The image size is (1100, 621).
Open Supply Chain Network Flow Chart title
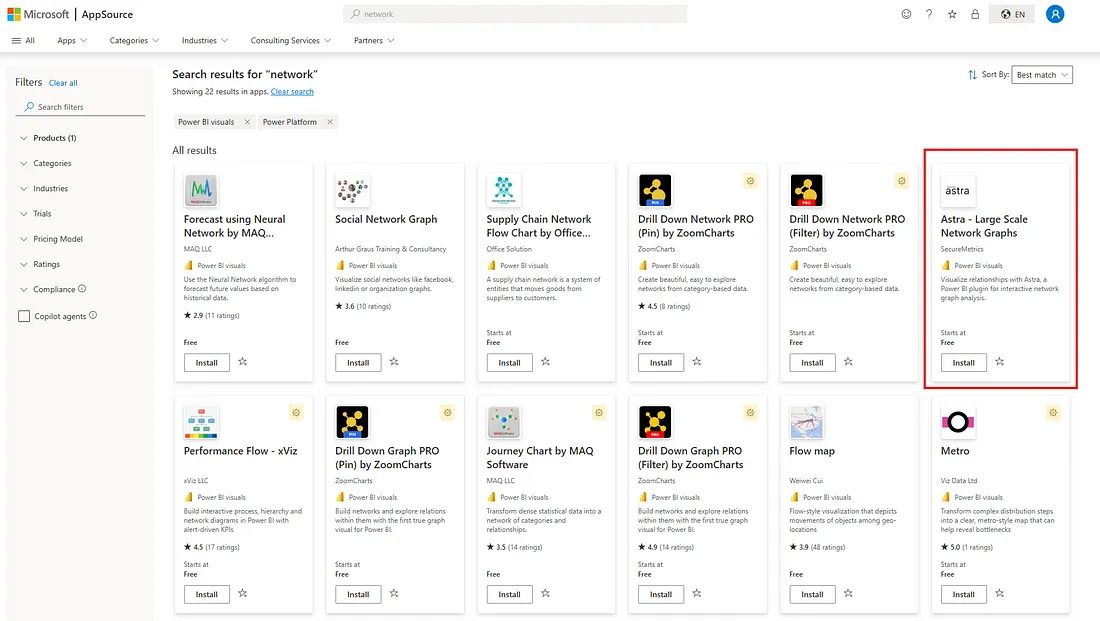pyautogui.click(x=539, y=226)
